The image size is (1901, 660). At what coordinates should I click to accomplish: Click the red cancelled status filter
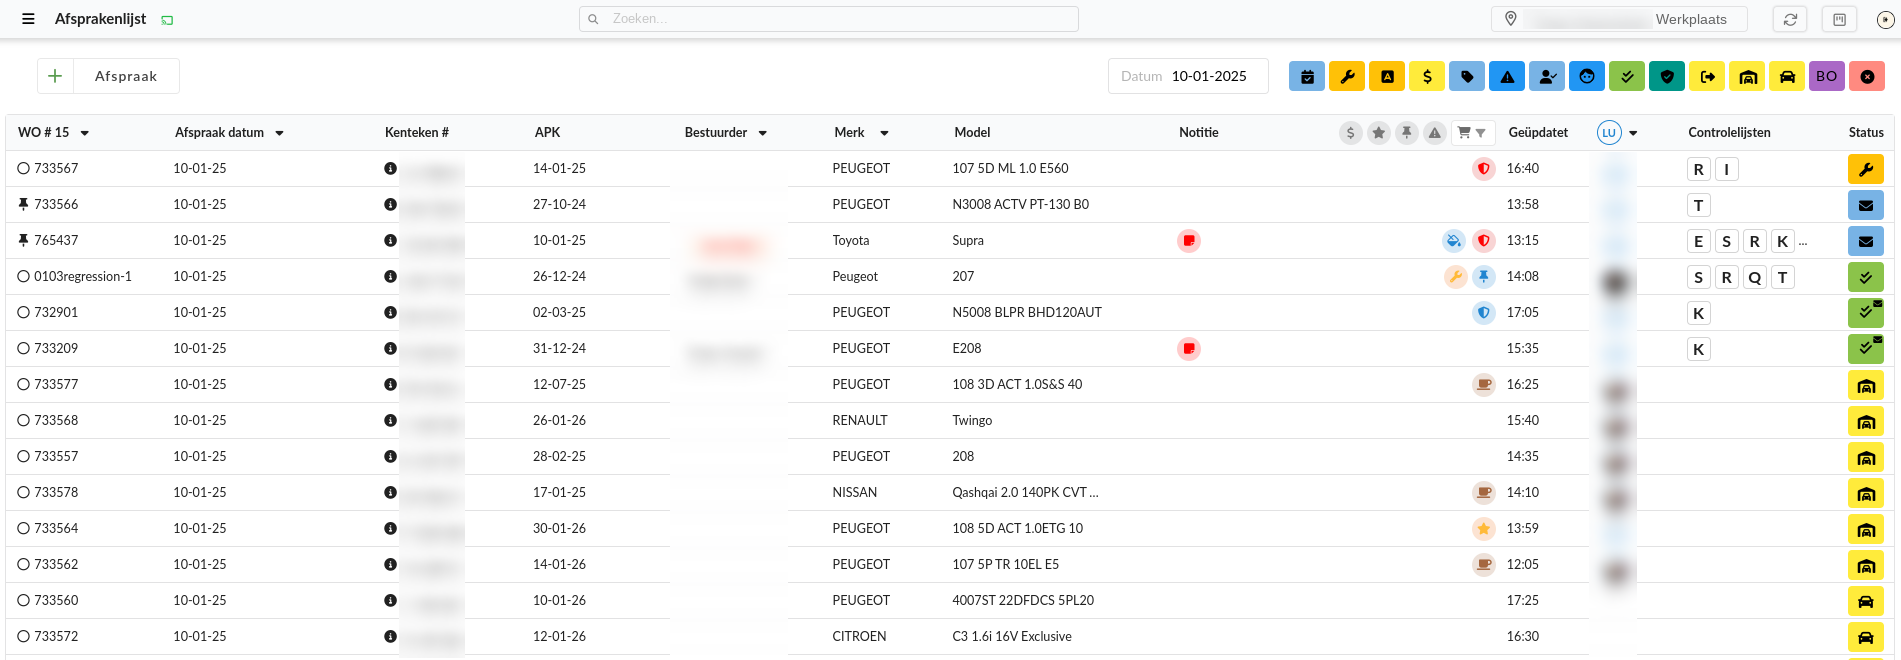pyautogui.click(x=1867, y=77)
